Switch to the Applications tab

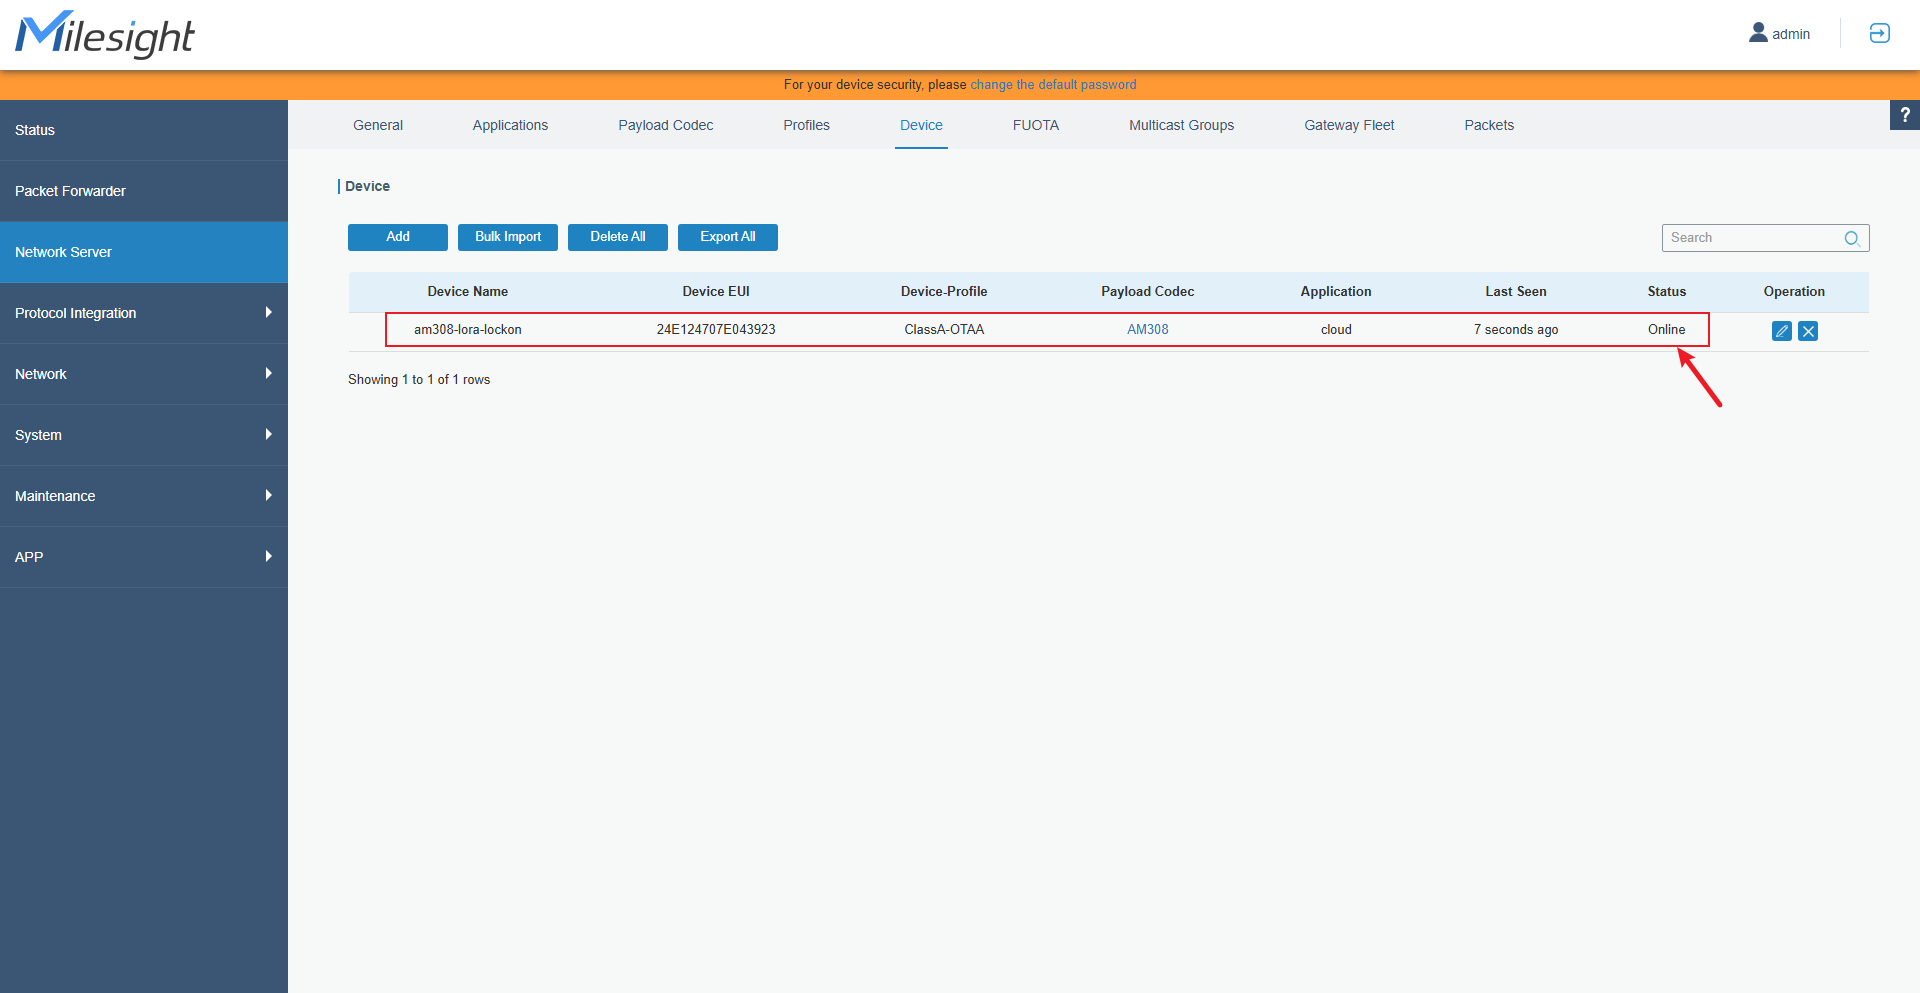click(x=510, y=125)
